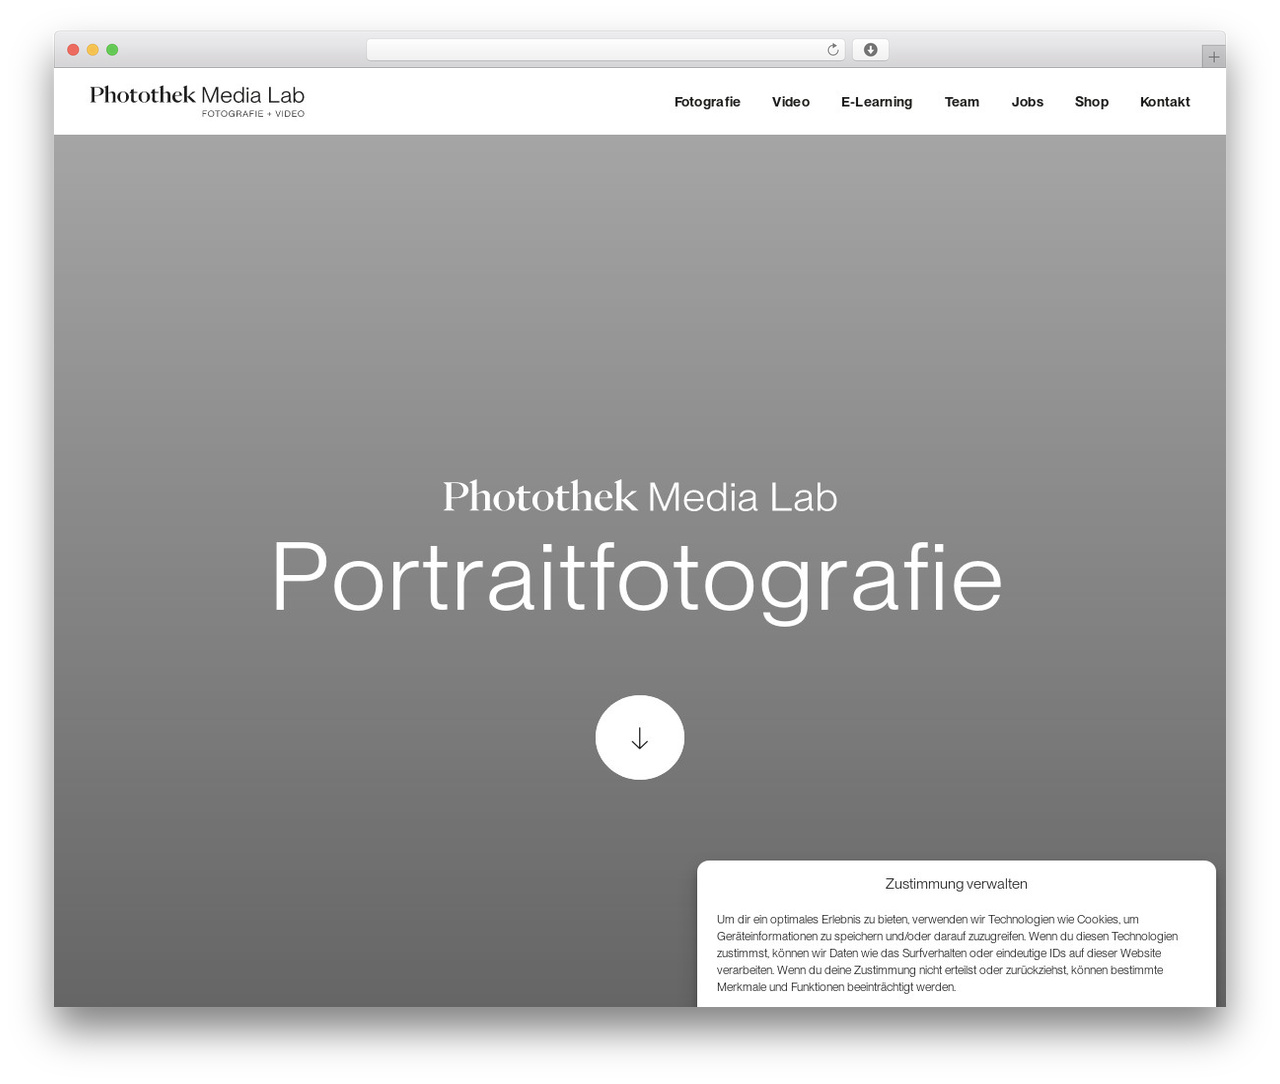Click the hero Photothek Media Lab title
The height and width of the screenshot is (1084, 1280).
(x=640, y=497)
